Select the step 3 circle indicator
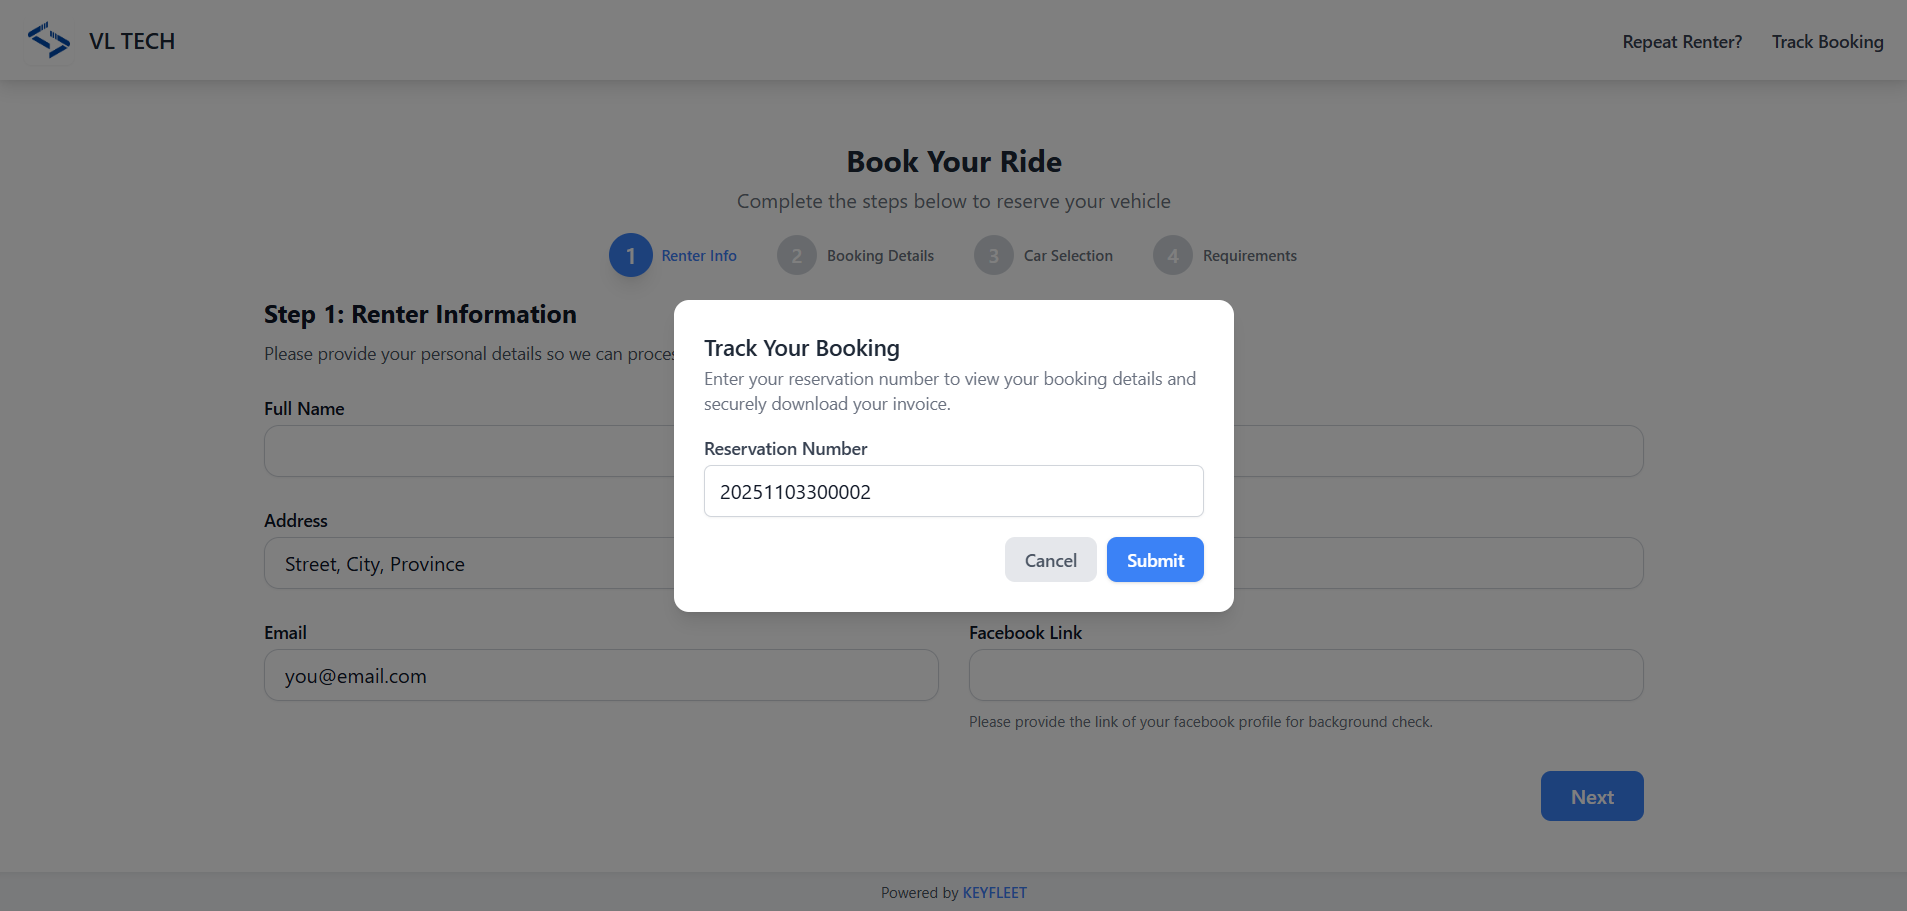Viewport: 1907px width, 911px height. 993,256
